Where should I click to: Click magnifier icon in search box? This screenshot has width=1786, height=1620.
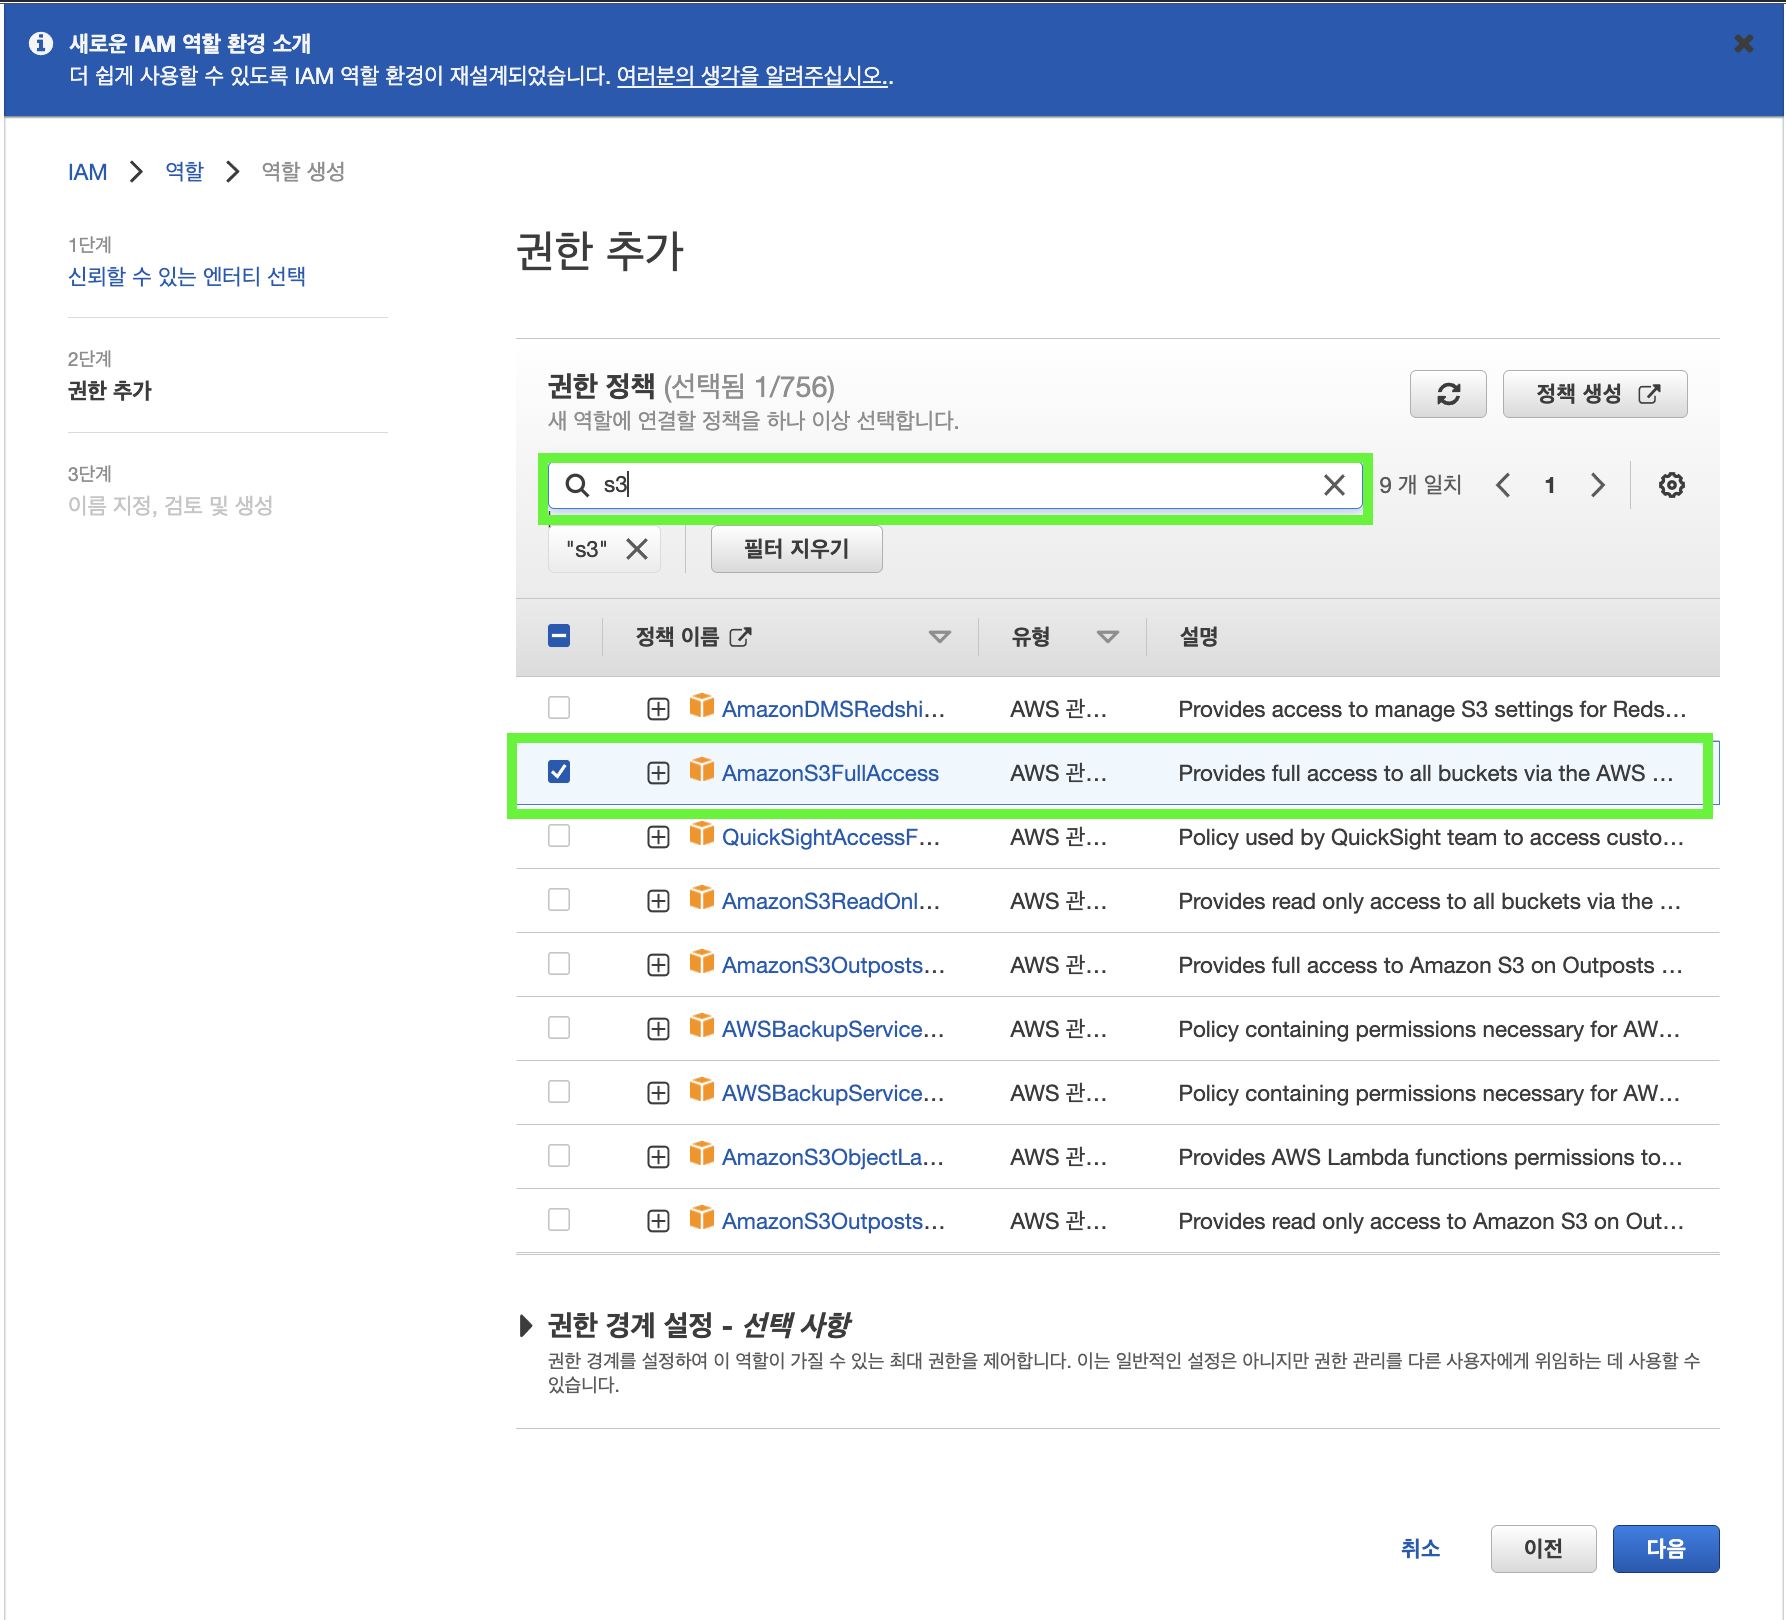pyautogui.click(x=577, y=485)
